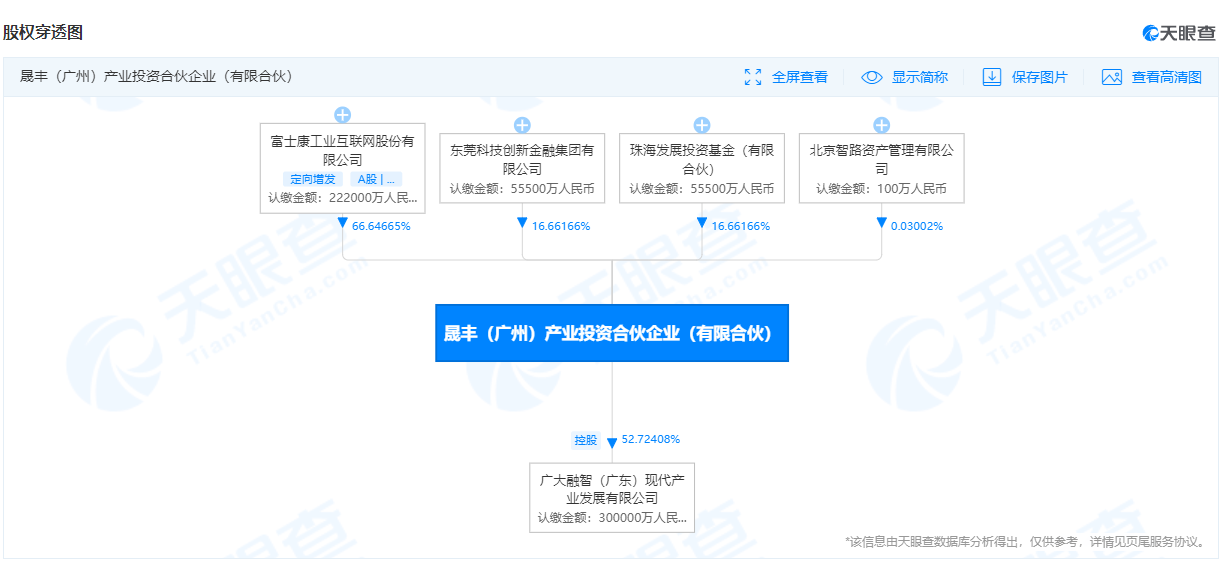Click the blue arrow above 广大融智 card
Screen dimensions: 1222x574
612,442
